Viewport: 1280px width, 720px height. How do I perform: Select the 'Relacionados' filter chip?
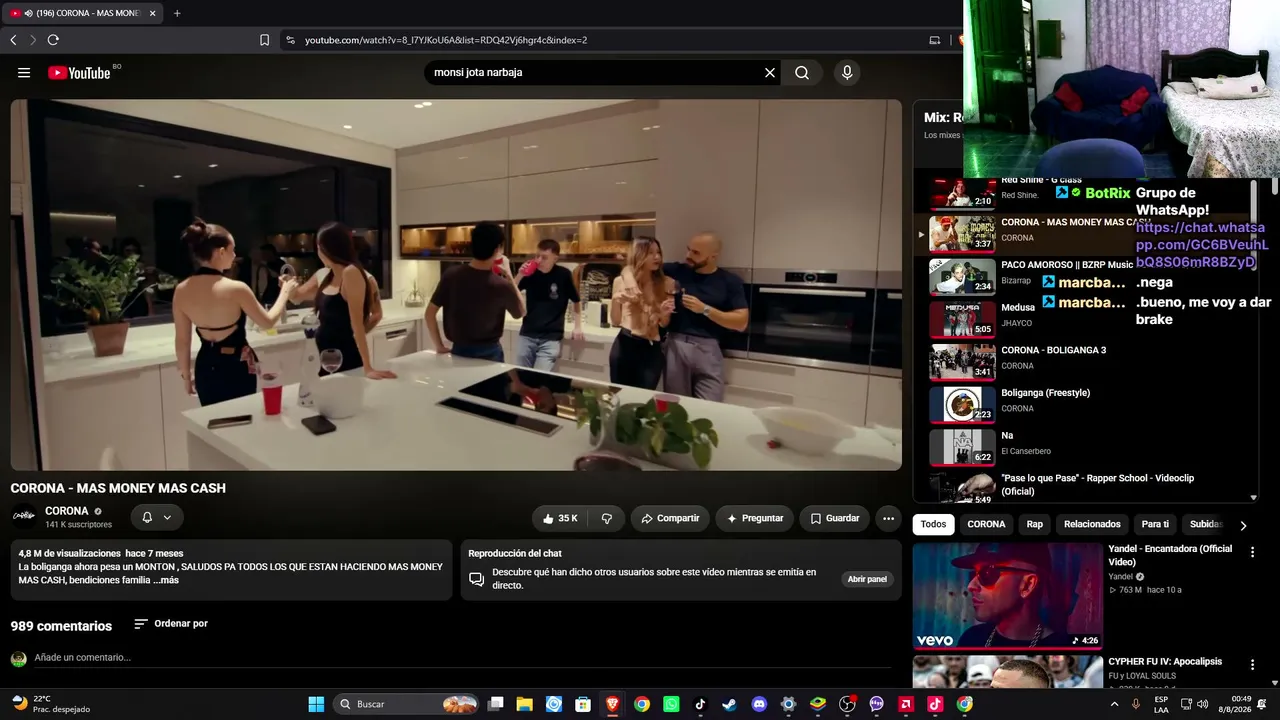1092,524
